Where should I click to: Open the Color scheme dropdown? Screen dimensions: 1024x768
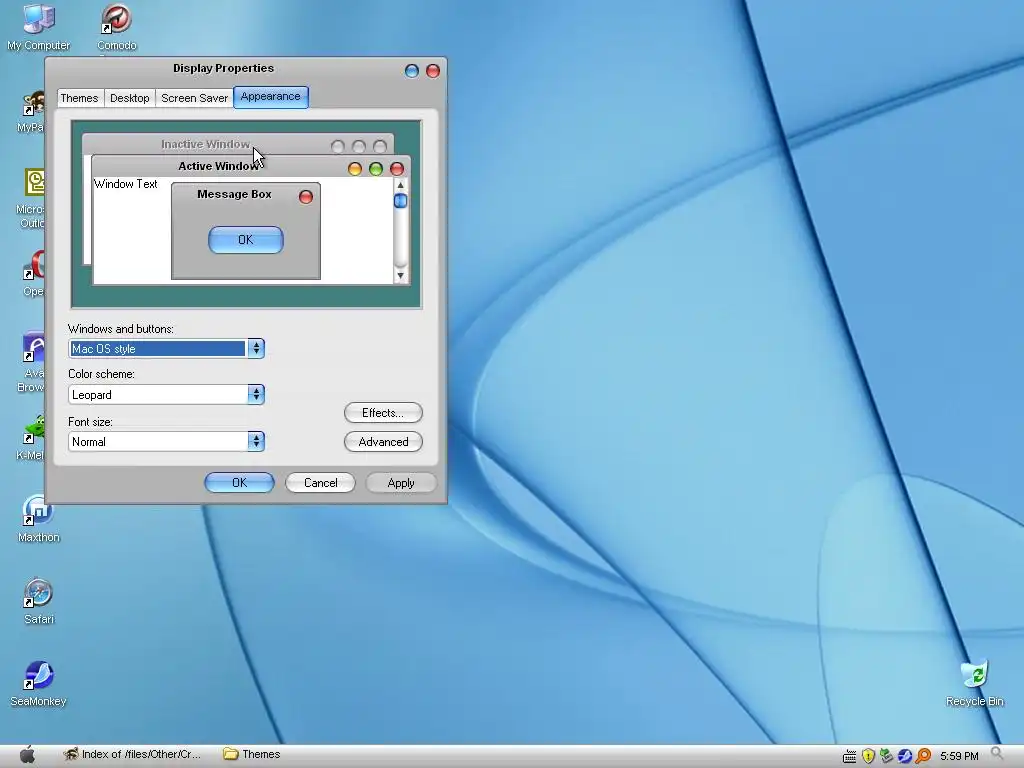166,394
